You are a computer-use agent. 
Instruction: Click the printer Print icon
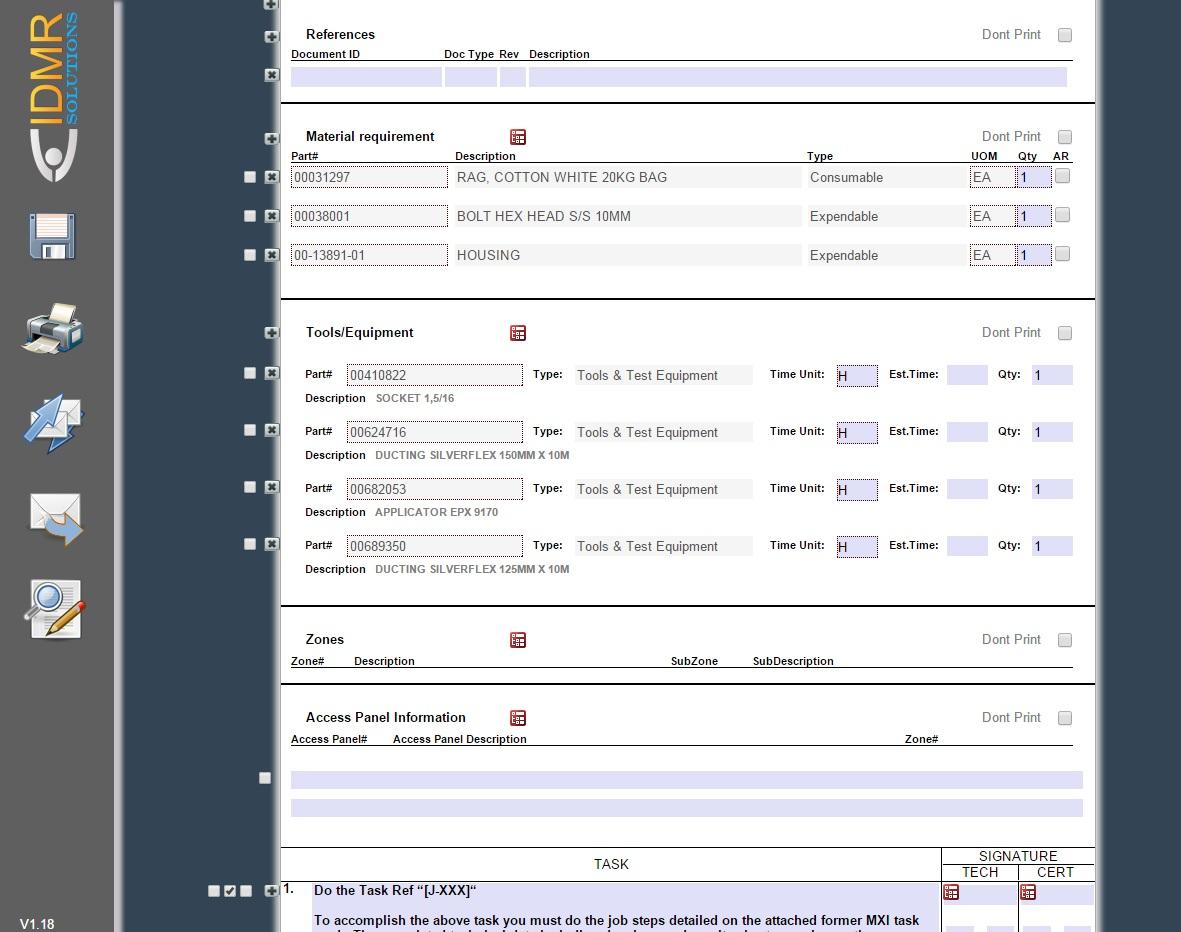tap(52, 328)
